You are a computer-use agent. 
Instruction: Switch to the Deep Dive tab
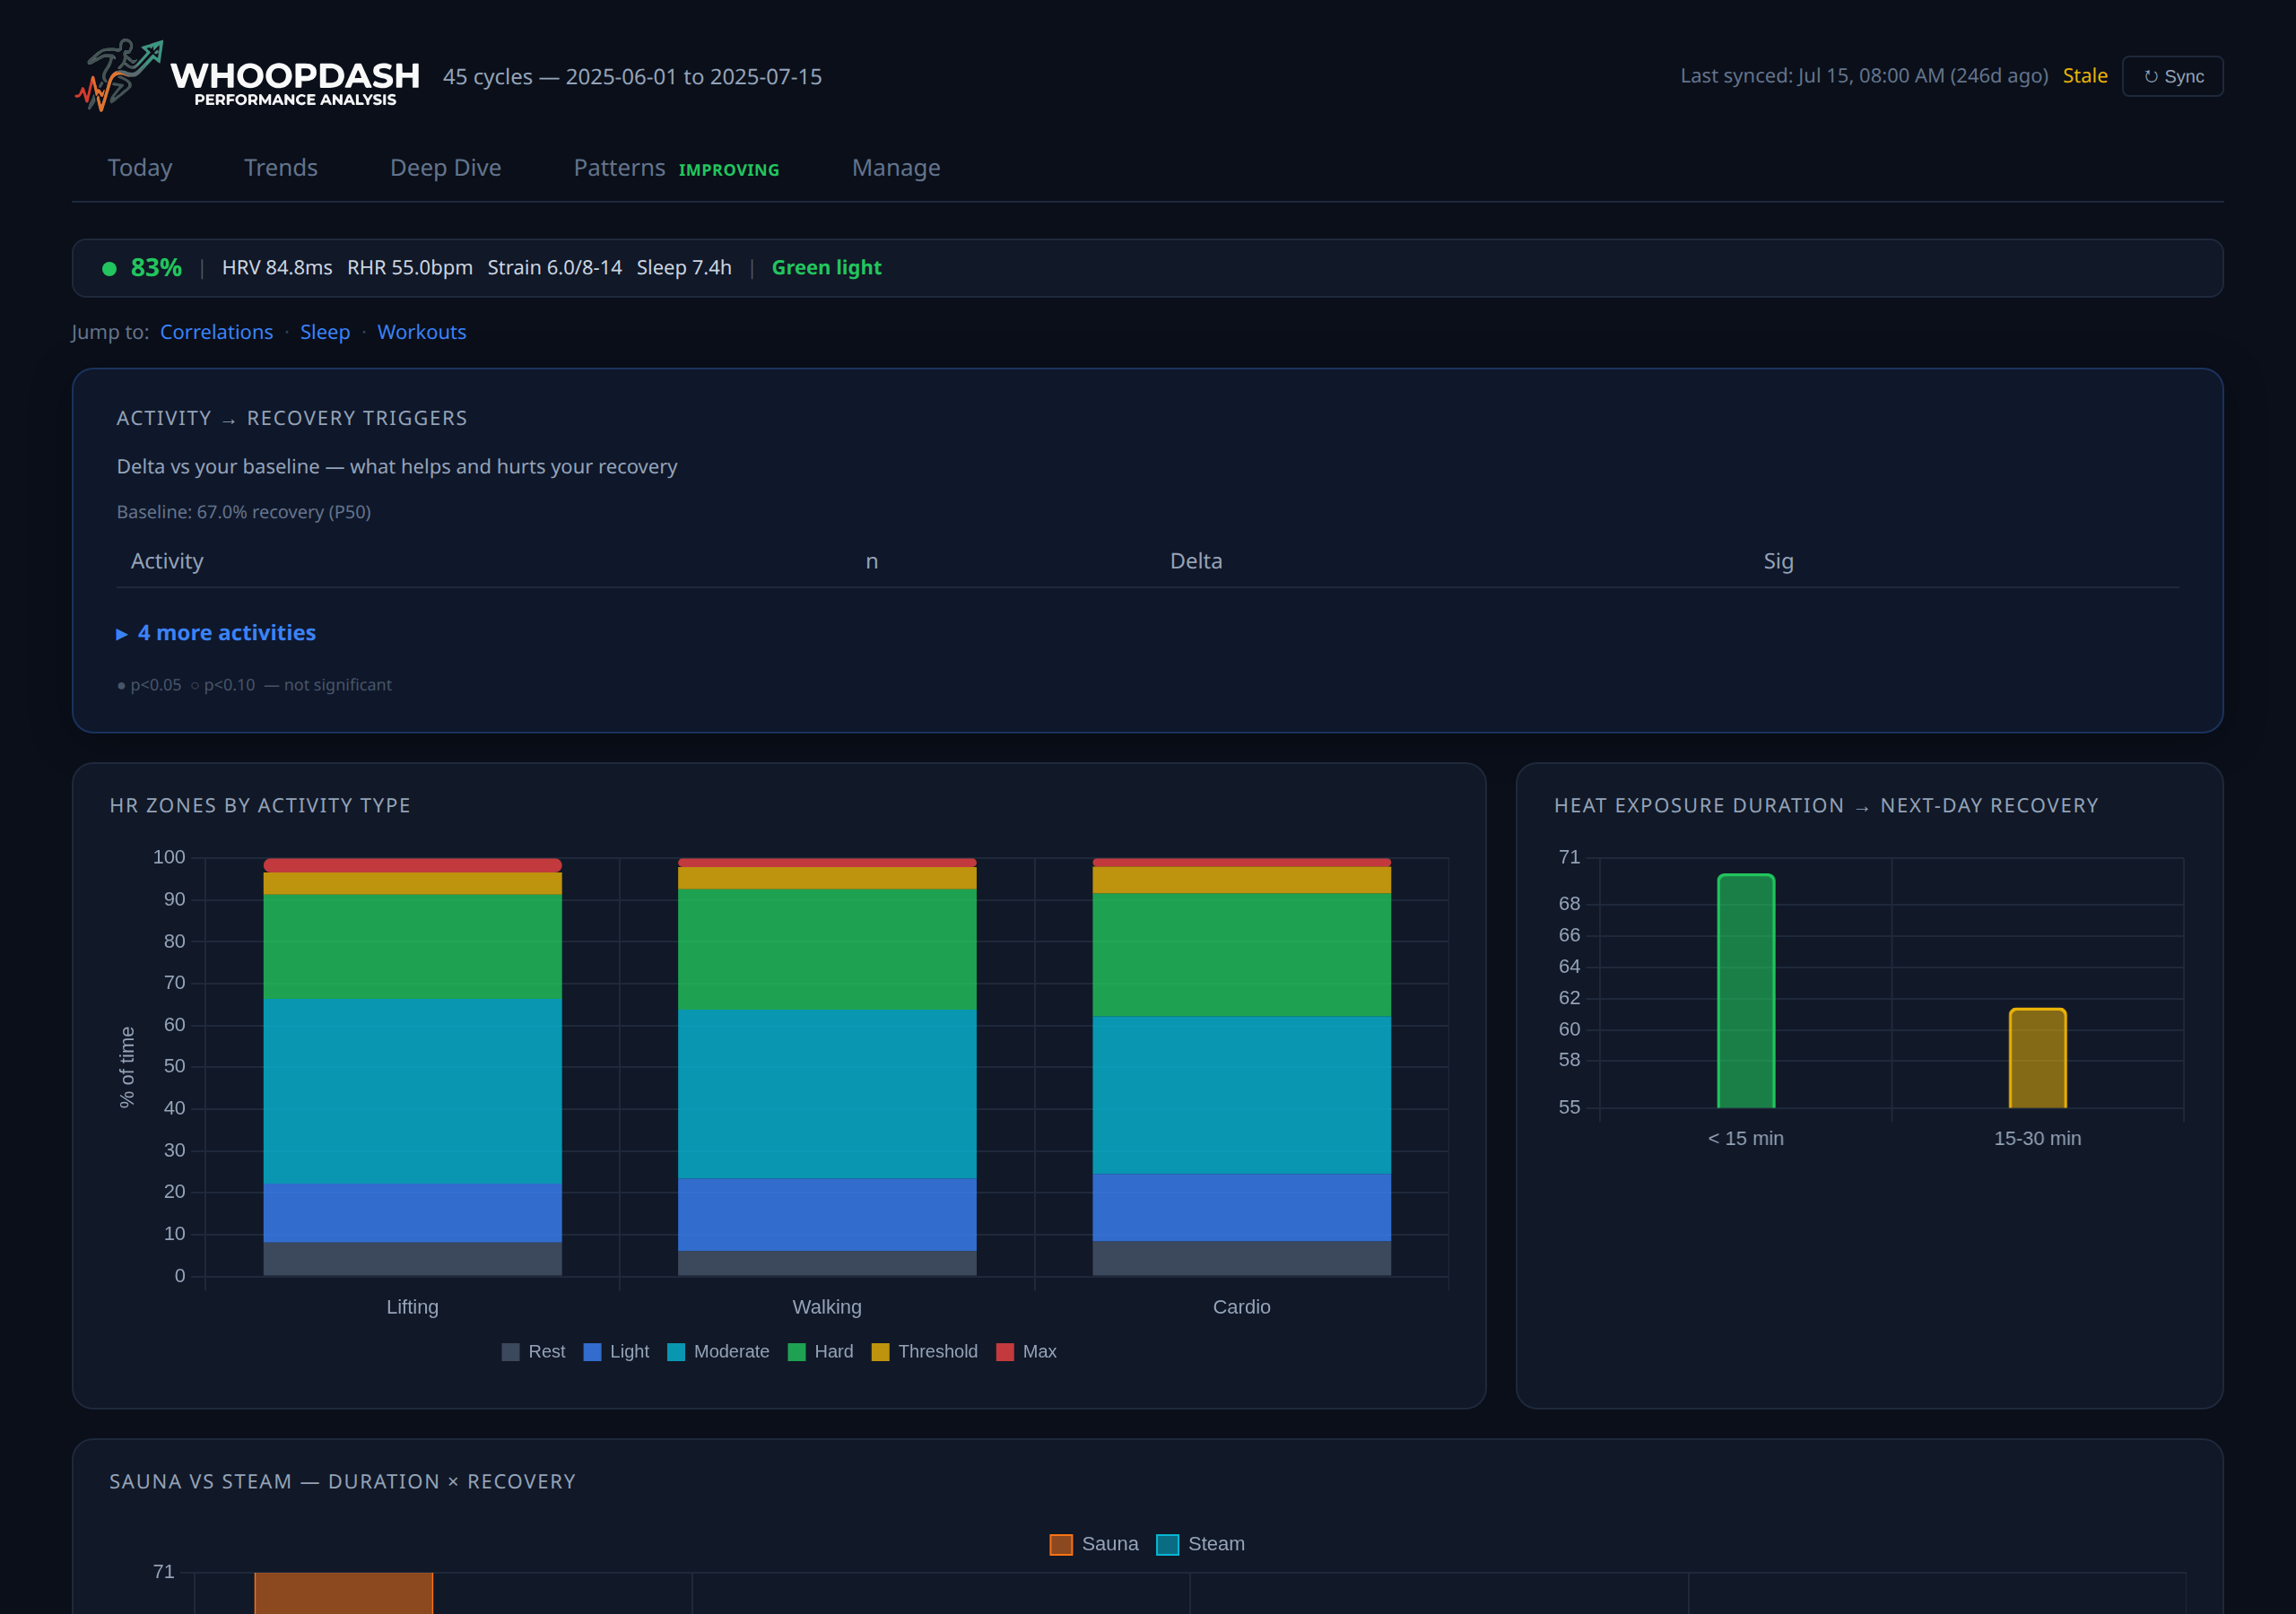(445, 167)
